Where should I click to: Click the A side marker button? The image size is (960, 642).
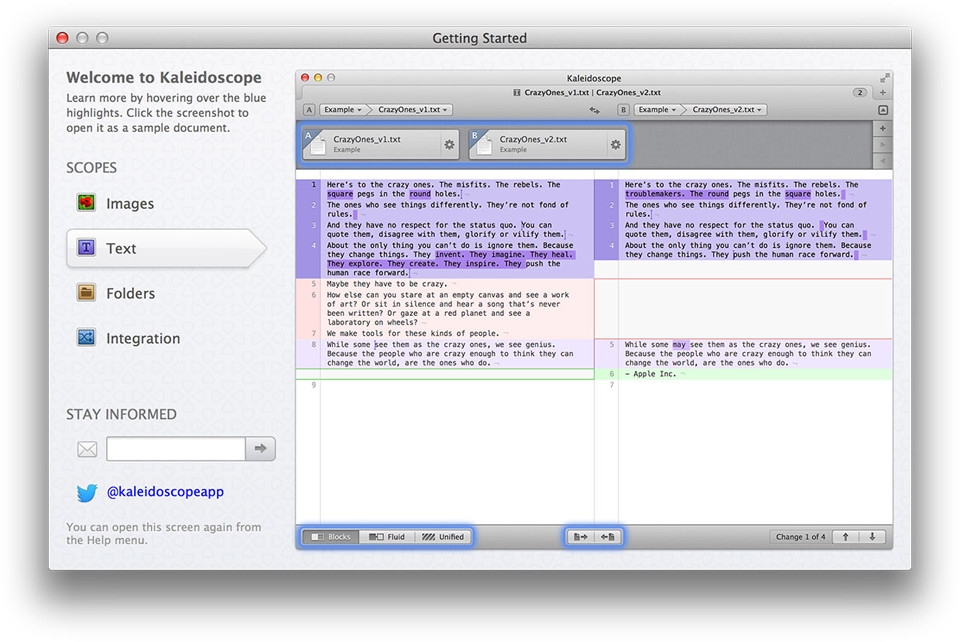(x=309, y=110)
